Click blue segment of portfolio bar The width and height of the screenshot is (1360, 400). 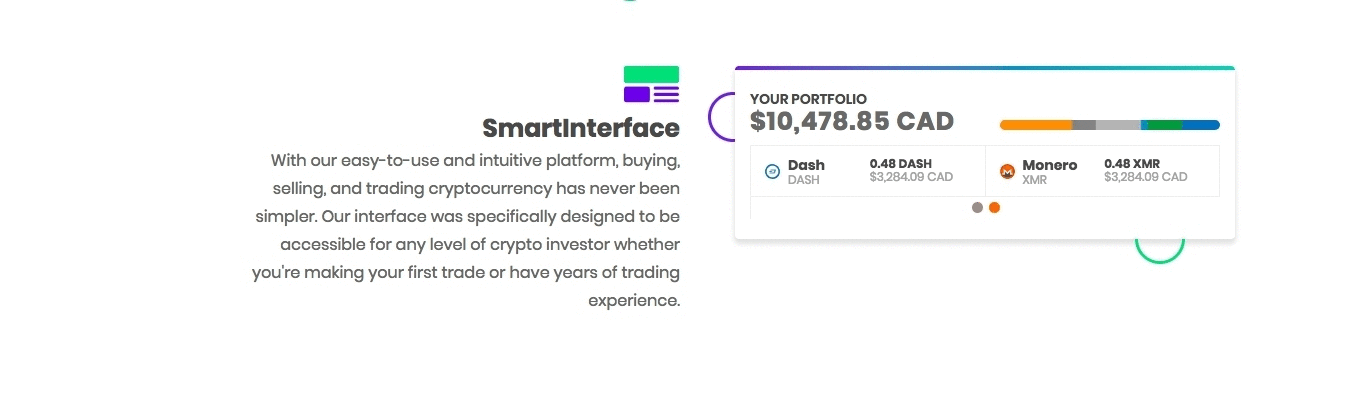[1200, 125]
